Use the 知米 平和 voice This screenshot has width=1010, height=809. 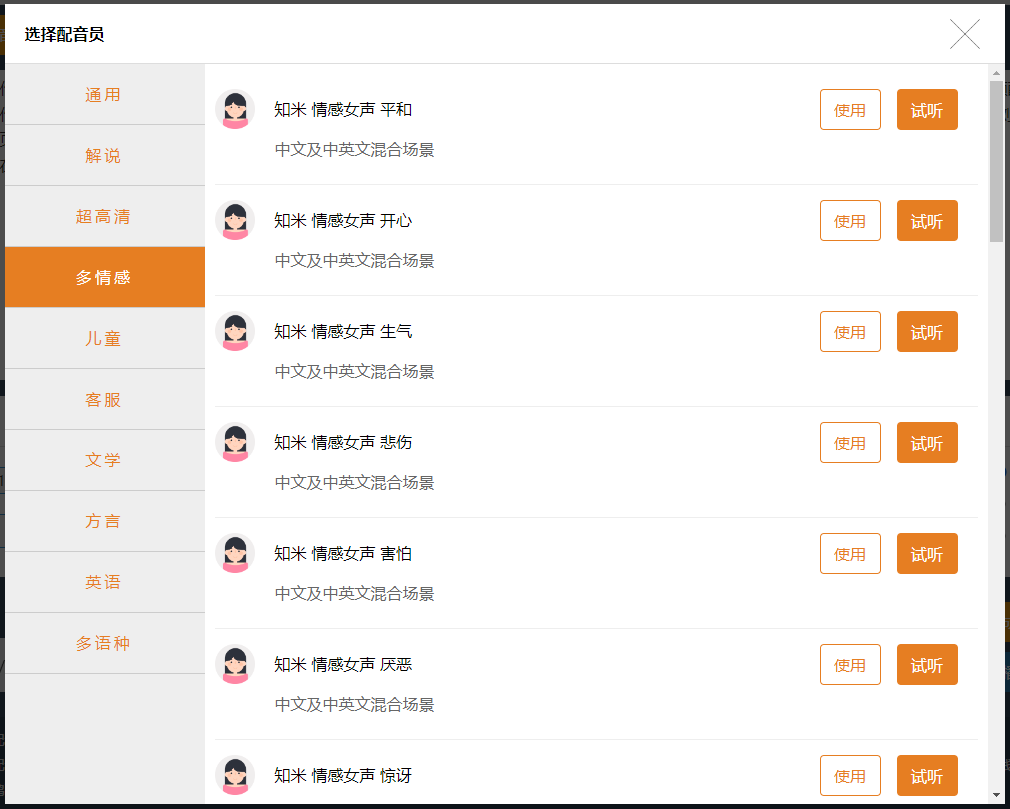click(850, 109)
